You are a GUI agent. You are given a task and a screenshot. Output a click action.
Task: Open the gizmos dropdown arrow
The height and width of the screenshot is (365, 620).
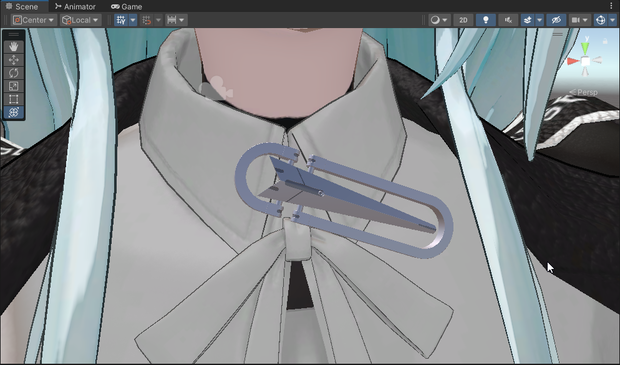click(613, 20)
